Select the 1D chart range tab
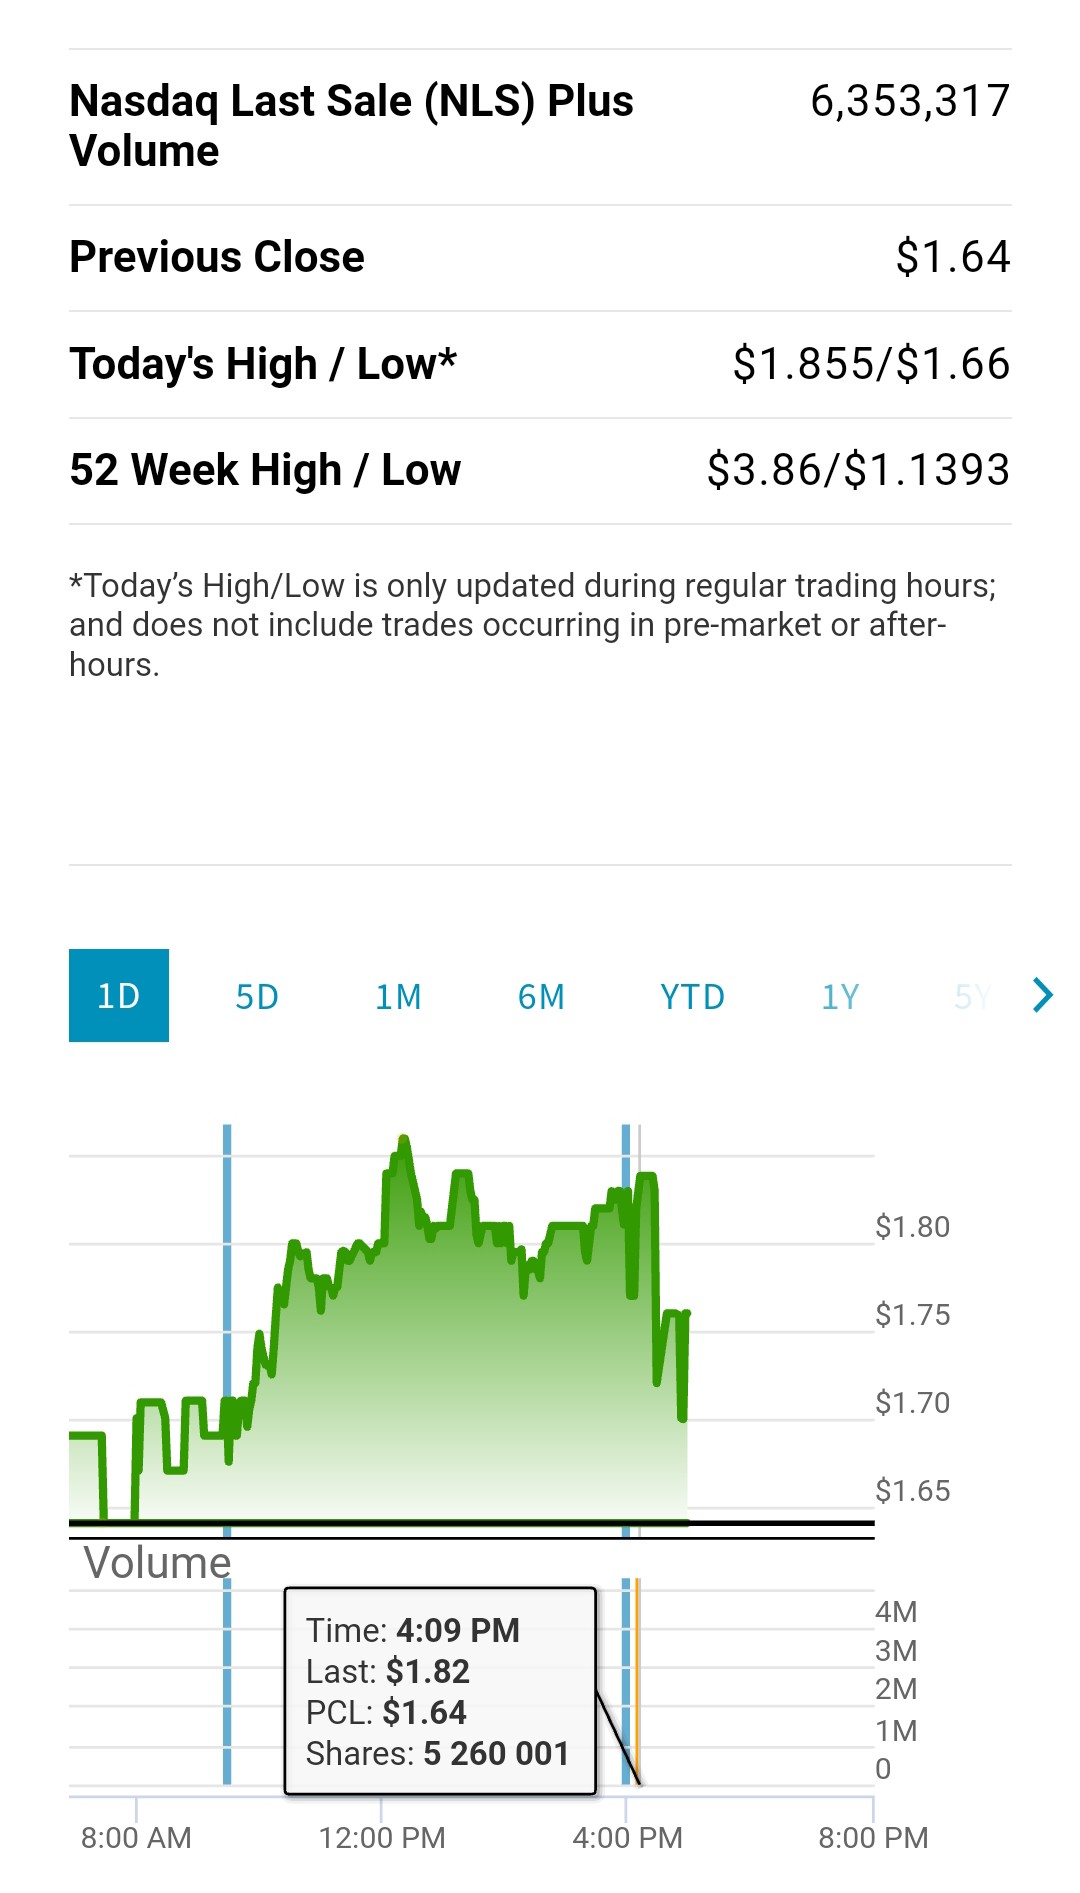 click(x=118, y=996)
